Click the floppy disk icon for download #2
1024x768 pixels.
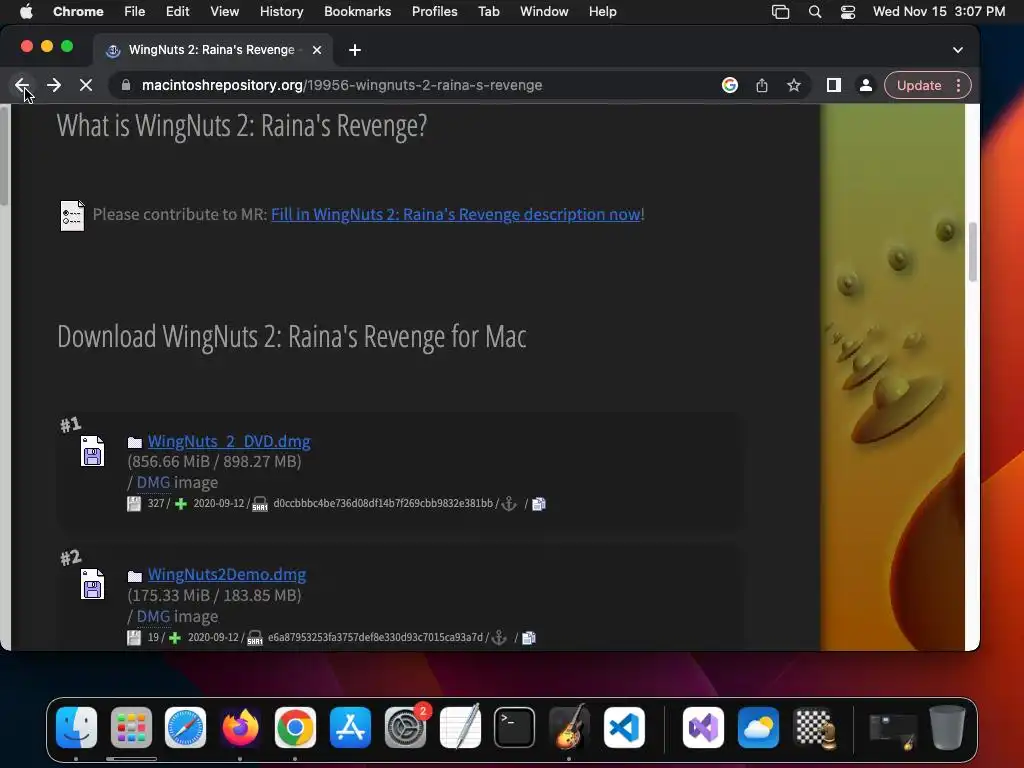tap(92, 584)
